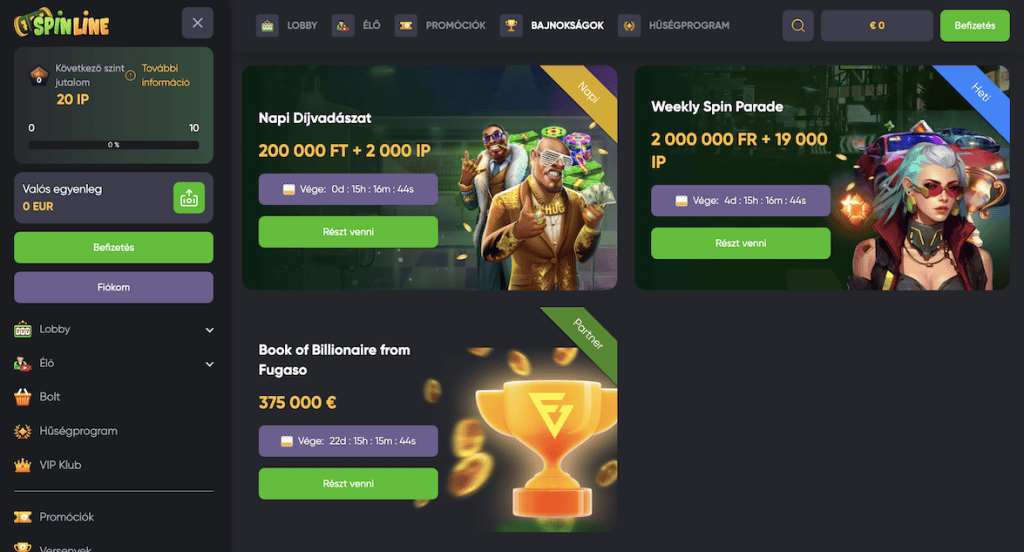
Task: Open the Bajnokságok top tab
Action: point(552,25)
